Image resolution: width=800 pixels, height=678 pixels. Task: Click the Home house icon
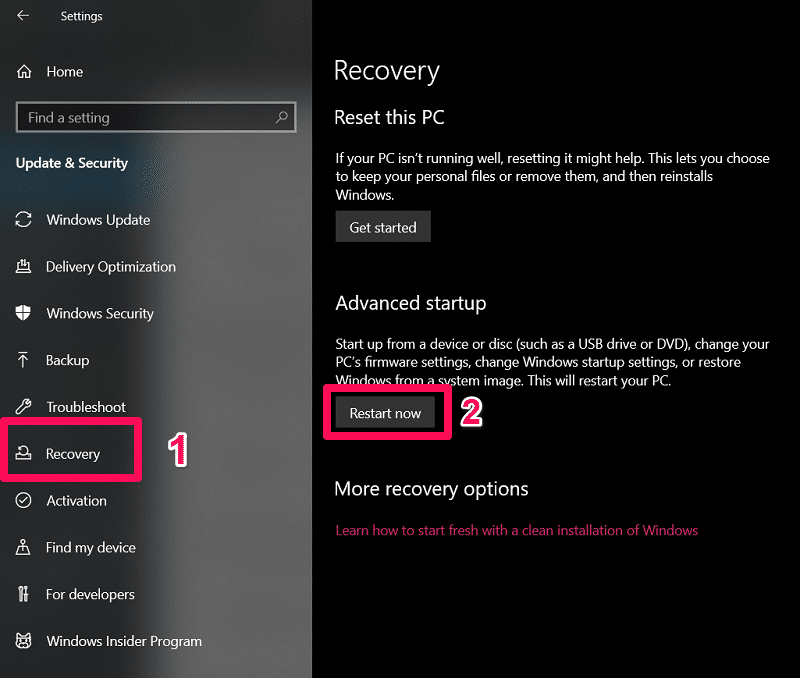tap(24, 71)
